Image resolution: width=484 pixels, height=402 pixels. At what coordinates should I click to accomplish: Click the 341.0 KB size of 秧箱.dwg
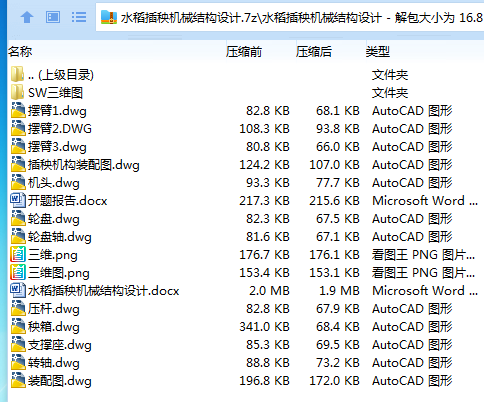coord(265,327)
